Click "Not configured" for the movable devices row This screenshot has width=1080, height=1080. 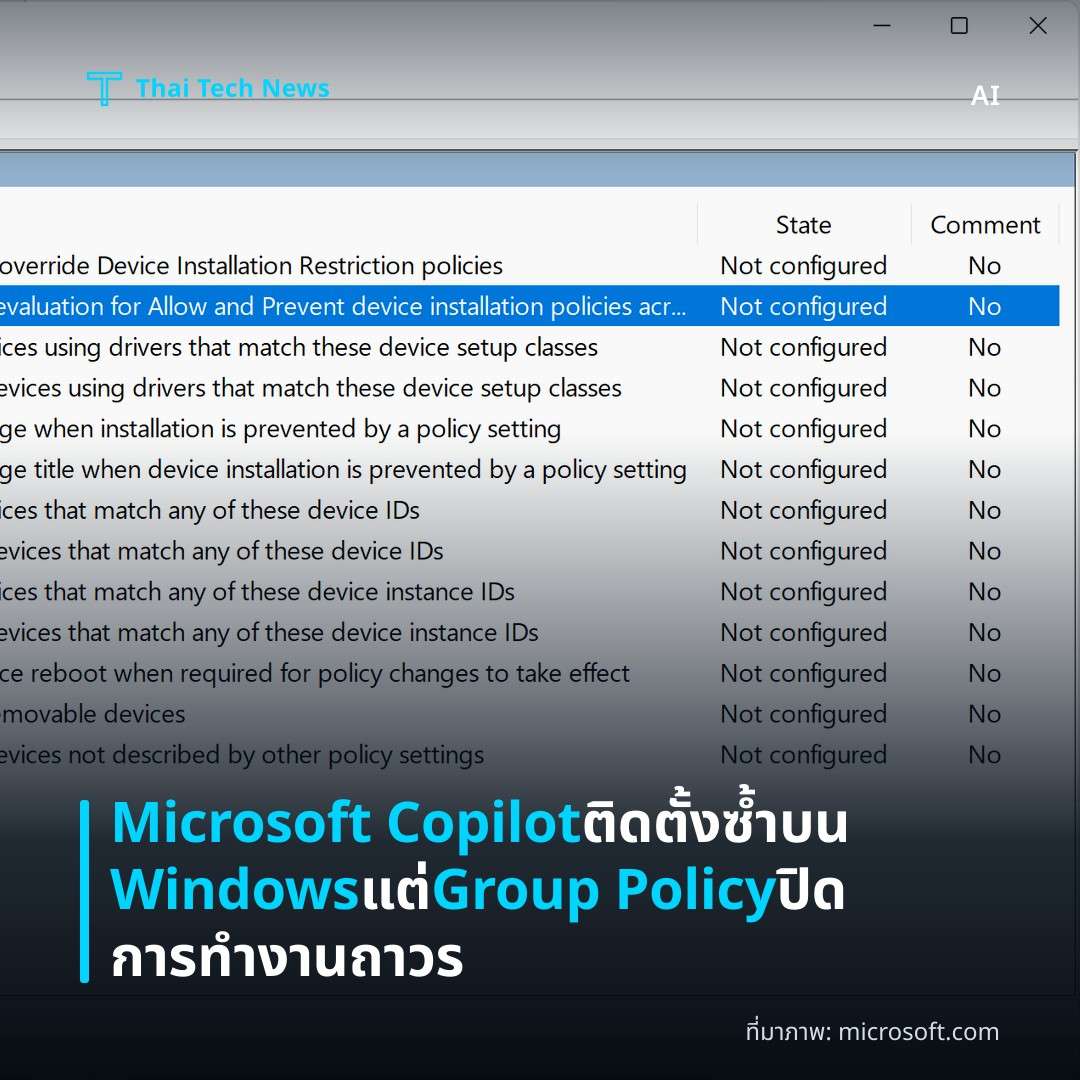803,714
